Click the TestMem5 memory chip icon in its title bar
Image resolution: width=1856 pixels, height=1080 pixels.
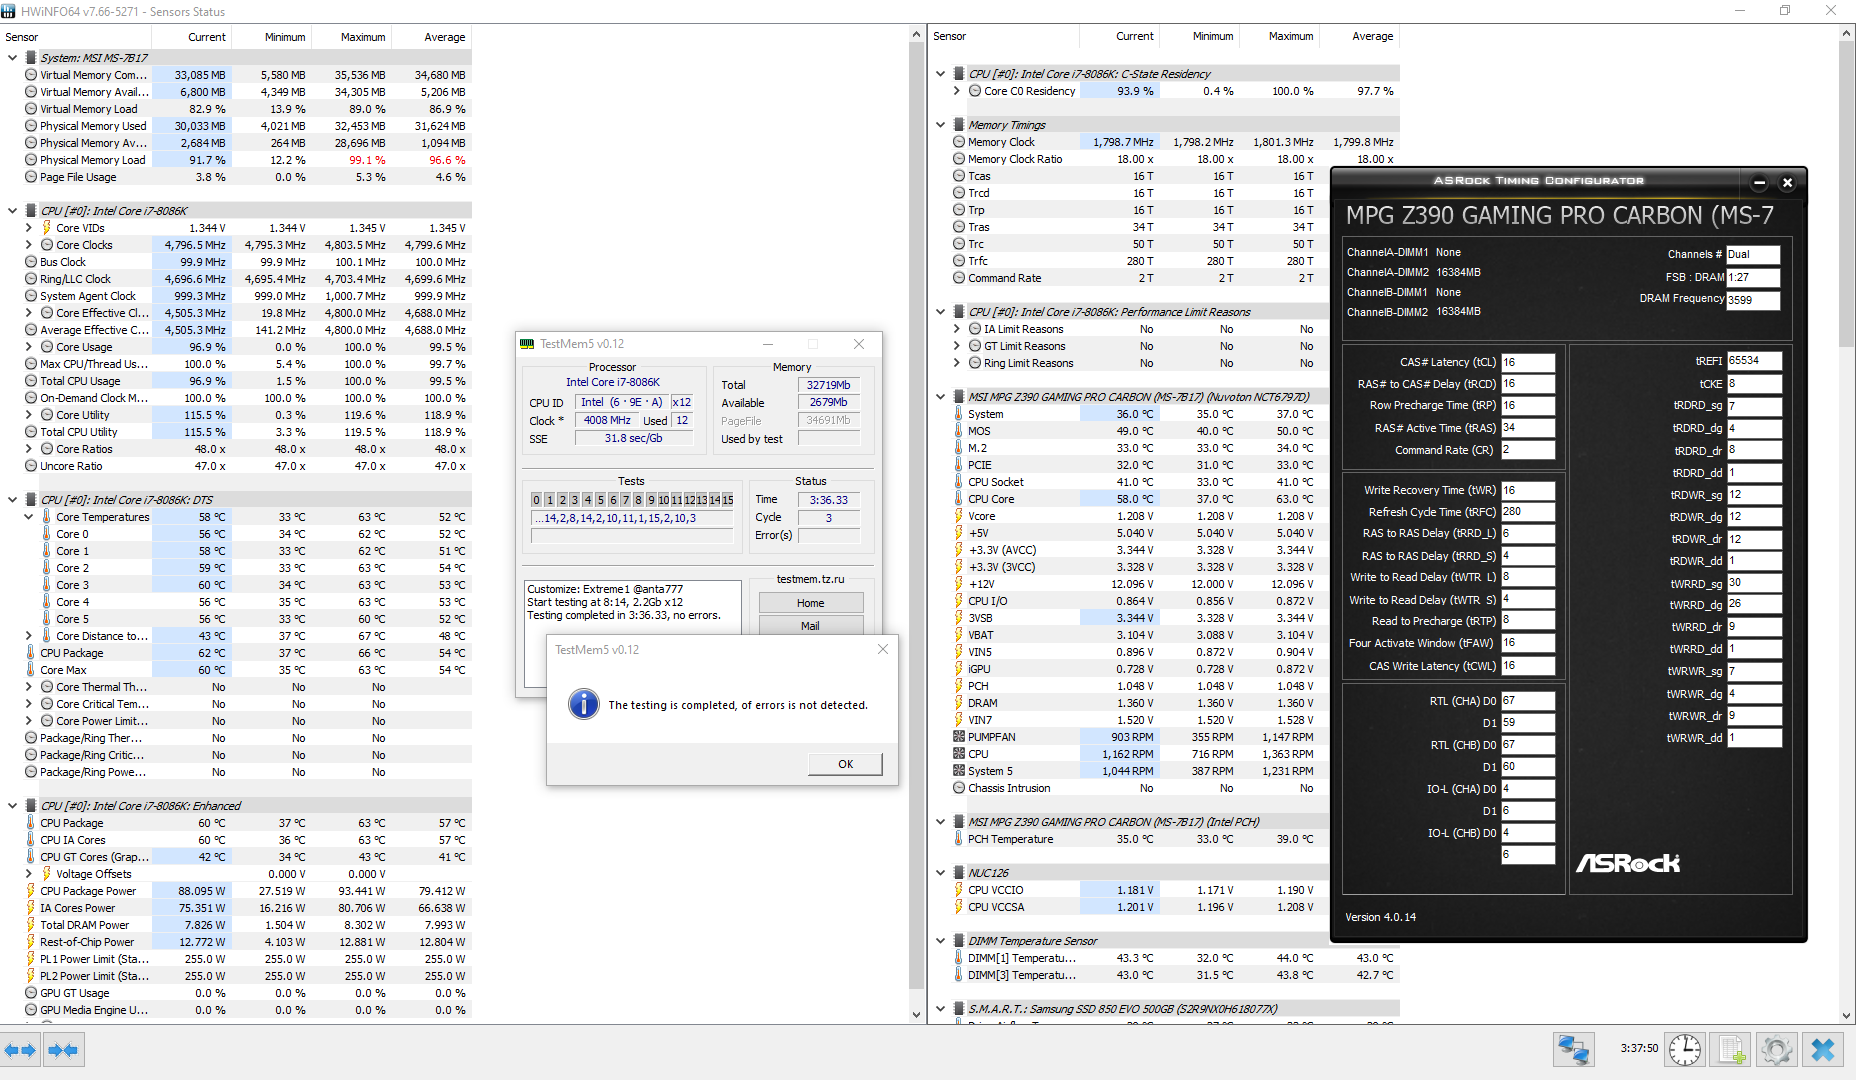(x=527, y=344)
